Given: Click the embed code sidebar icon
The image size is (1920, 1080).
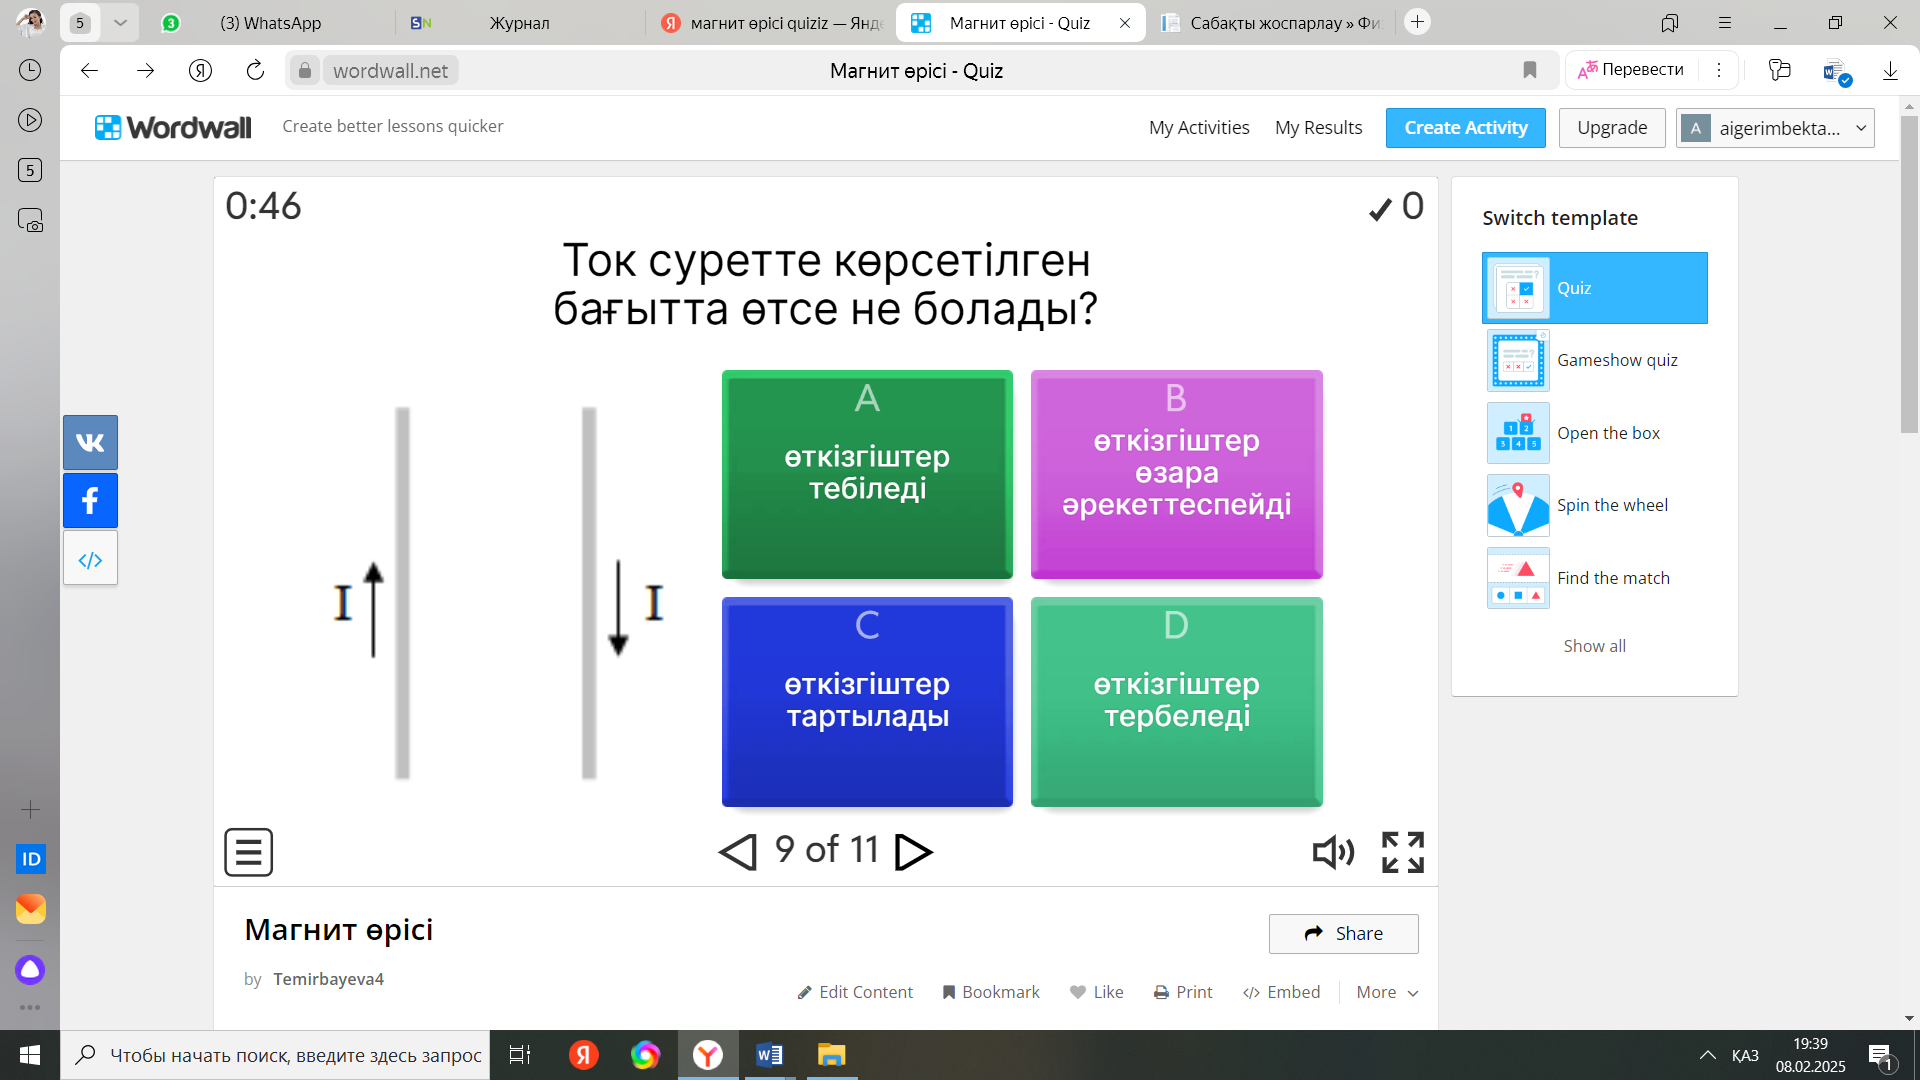Looking at the screenshot, I should pyautogui.click(x=90, y=559).
